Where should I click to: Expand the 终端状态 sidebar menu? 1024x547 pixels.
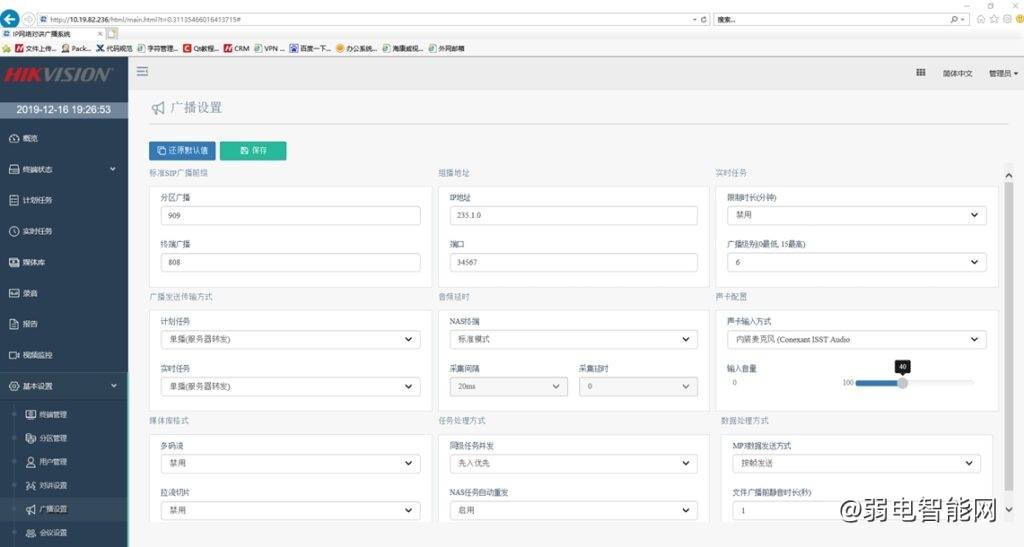point(64,169)
